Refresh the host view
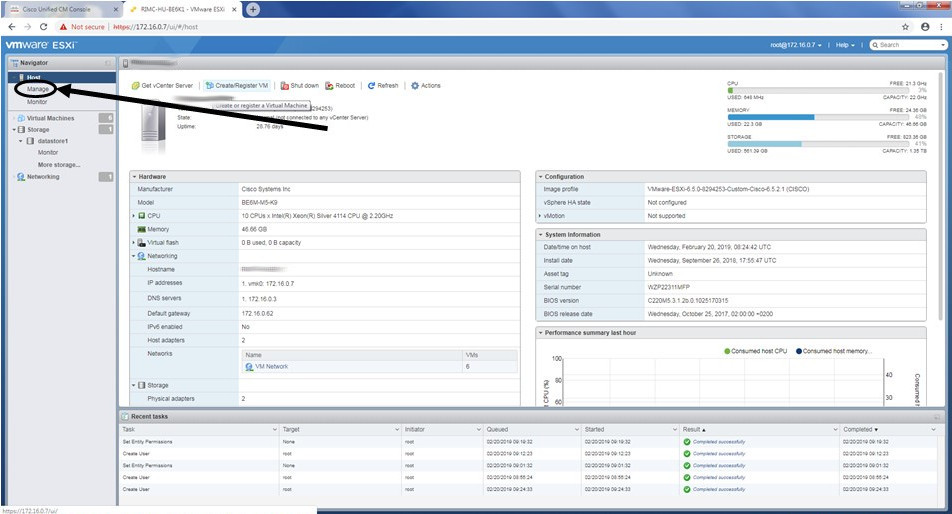The image size is (952, 514). pos(382,86)
